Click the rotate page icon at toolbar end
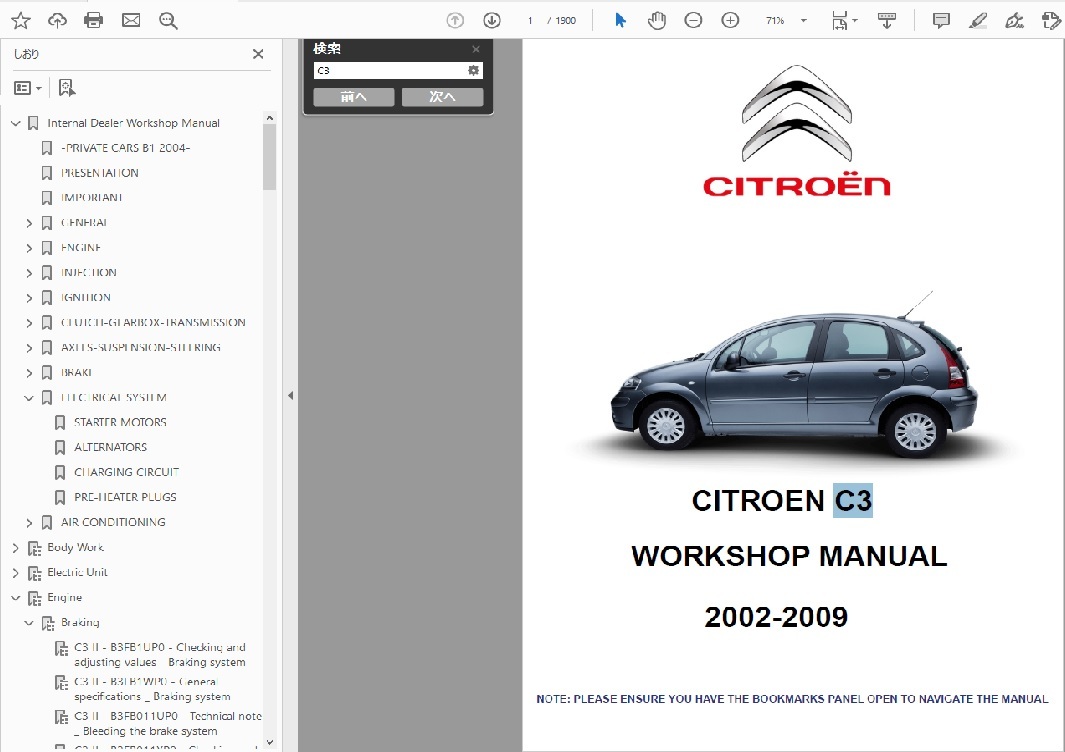The width and height of the screenshot is (1065, 752). [x=1051, y=20]
